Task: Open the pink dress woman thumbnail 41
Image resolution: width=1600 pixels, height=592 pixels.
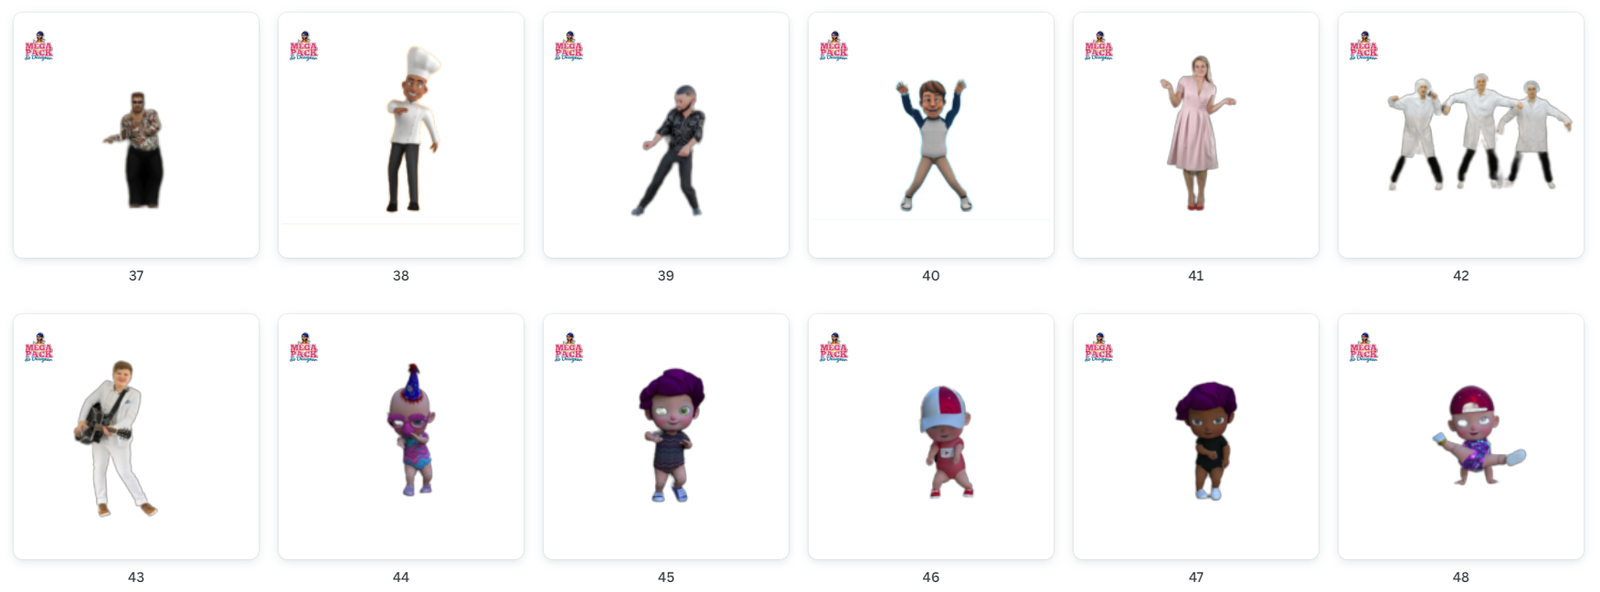Action: pyautogui.click(x=1196, y=135)
